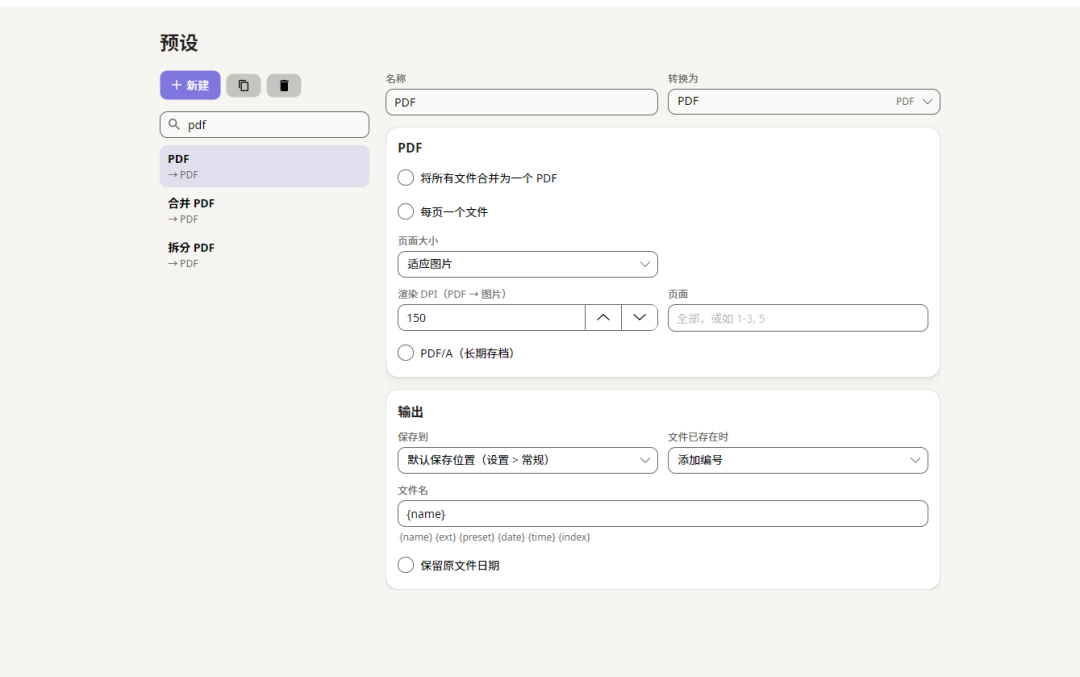Open the 保存到 location dropdown
This screenshot has height=677, width=1080.
click(x=528, y=461)
